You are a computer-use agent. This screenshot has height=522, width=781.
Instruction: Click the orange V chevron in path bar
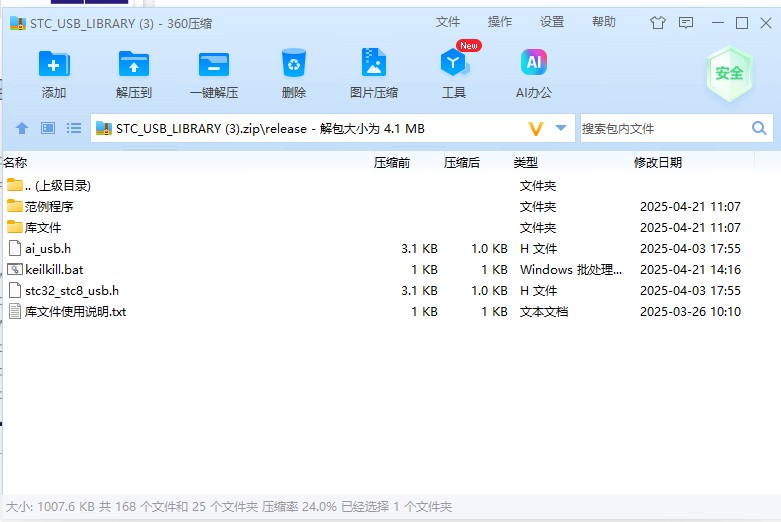[536, 128]
